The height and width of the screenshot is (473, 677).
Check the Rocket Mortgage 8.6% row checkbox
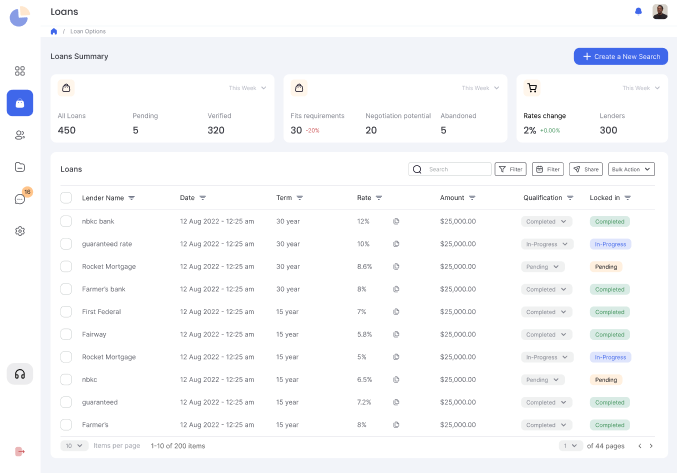pyautogui.click(x=66, y=266)
